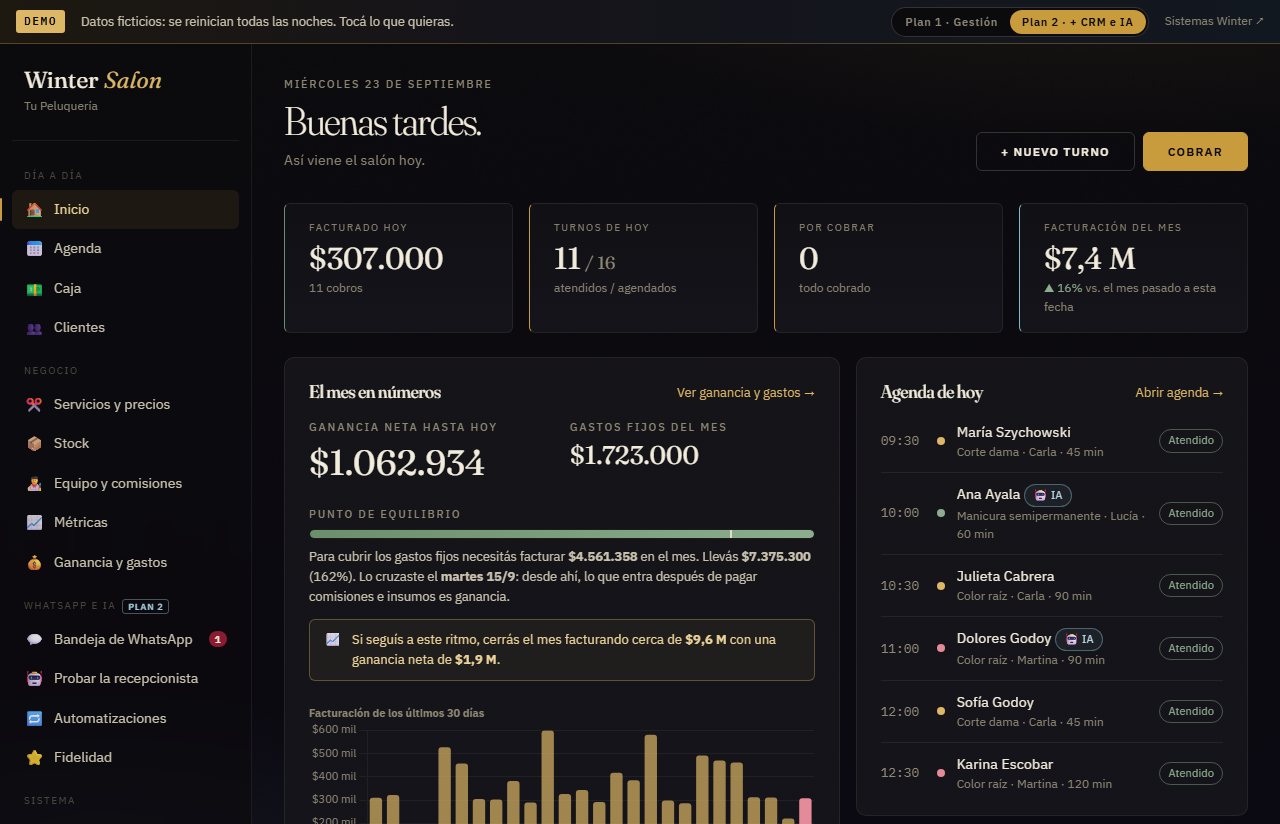Switch to Plan 1 · Gestión

[951, 22]
